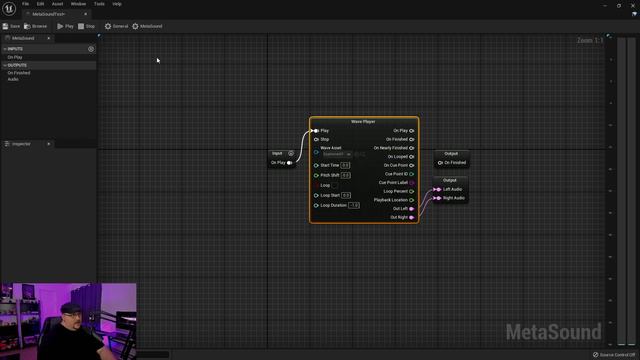This screenshot has width=640, height=360.
Task: Click the Loop Start input pin
Action: 316,196
